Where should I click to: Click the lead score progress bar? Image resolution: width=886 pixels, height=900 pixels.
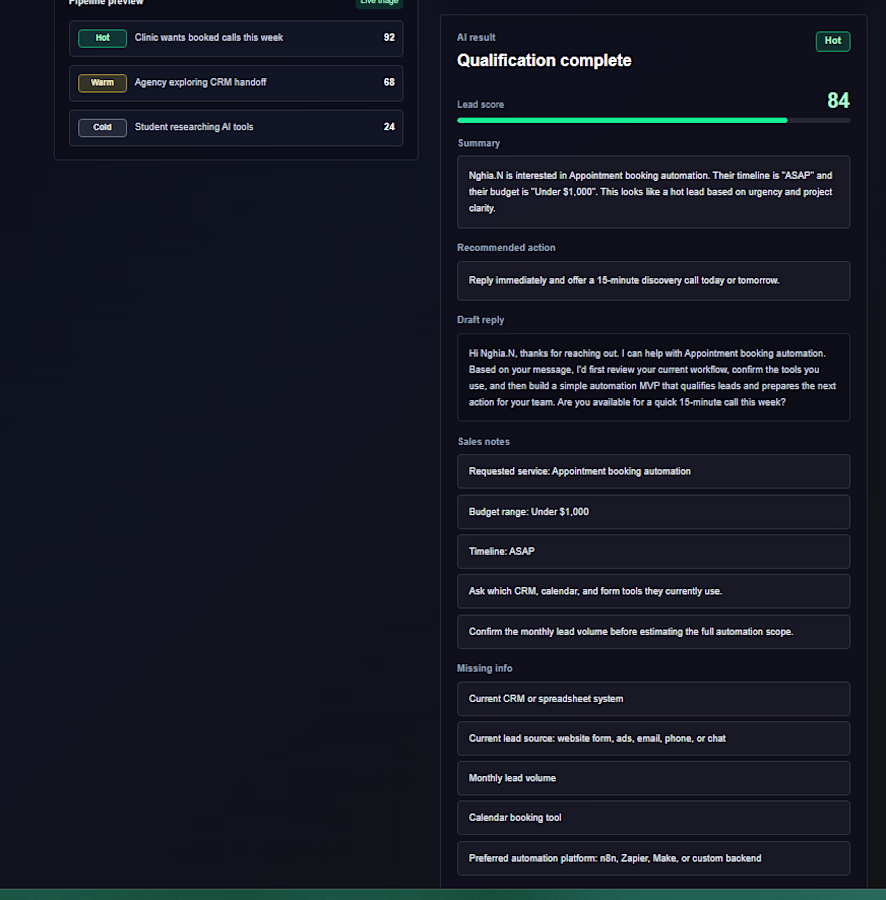653,121
